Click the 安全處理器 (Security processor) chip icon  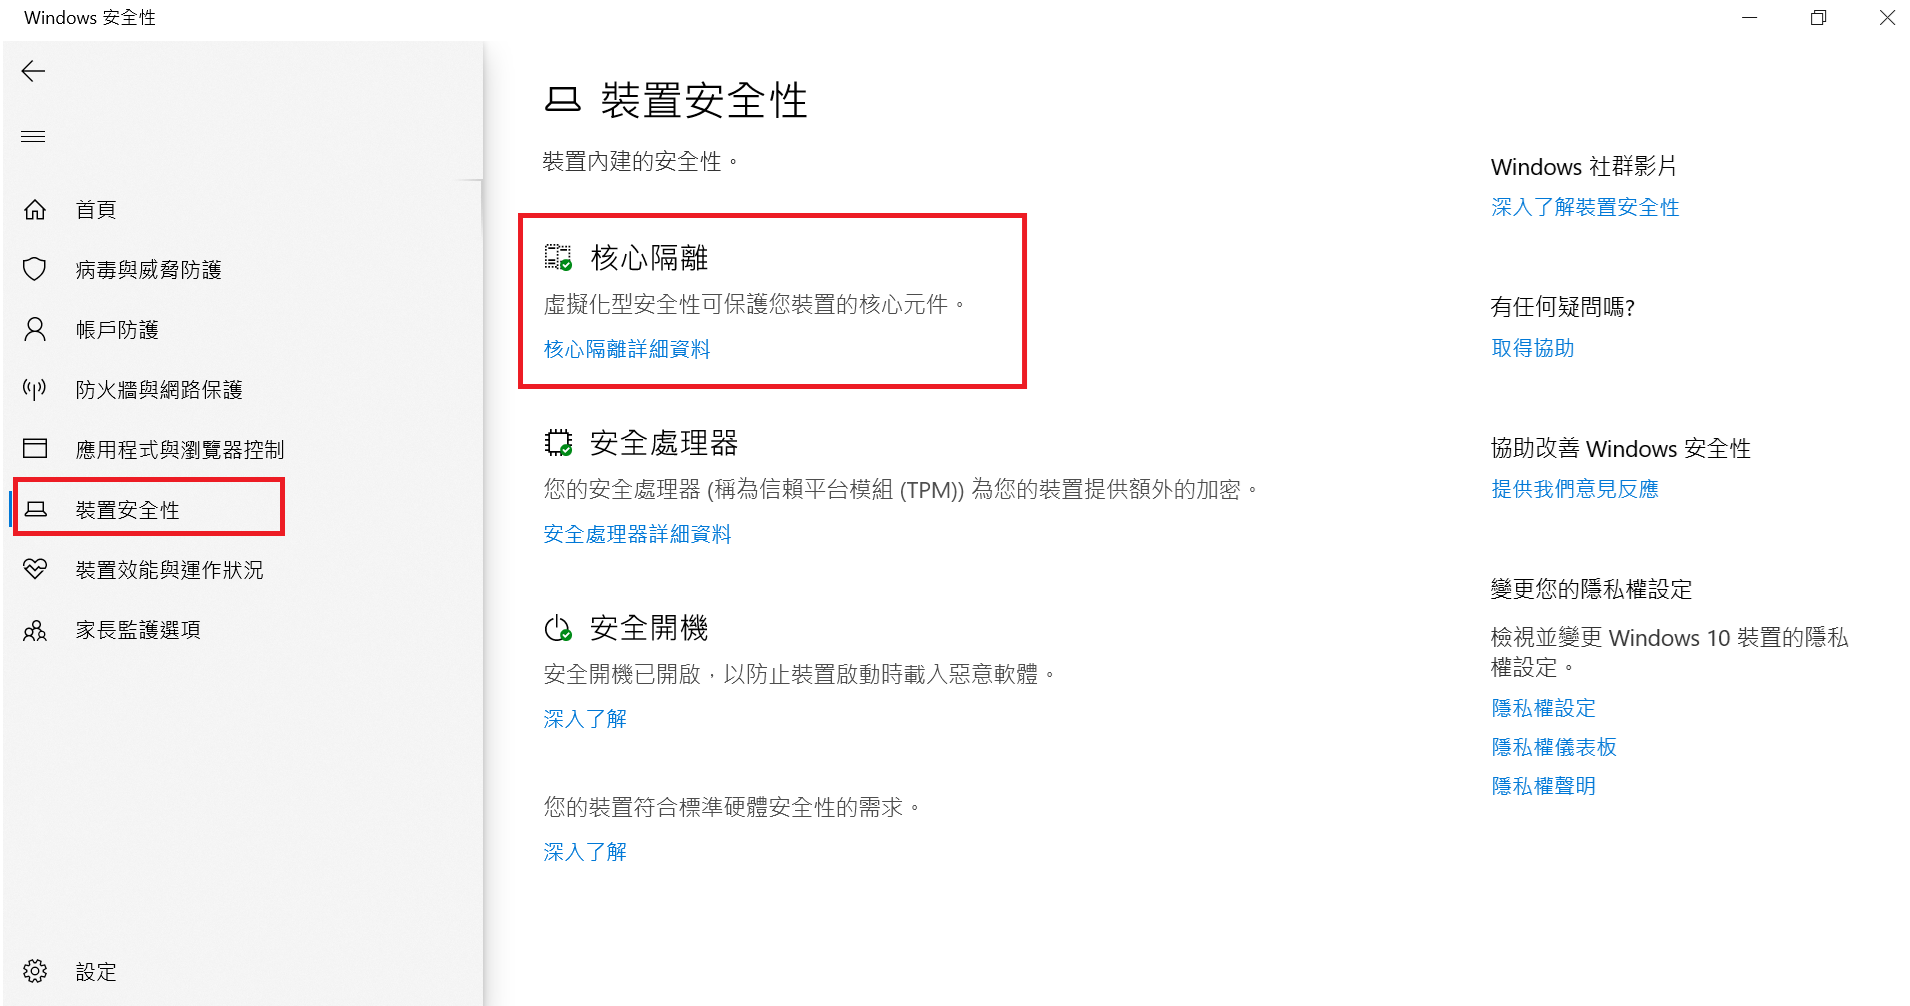tap(558, 441)
